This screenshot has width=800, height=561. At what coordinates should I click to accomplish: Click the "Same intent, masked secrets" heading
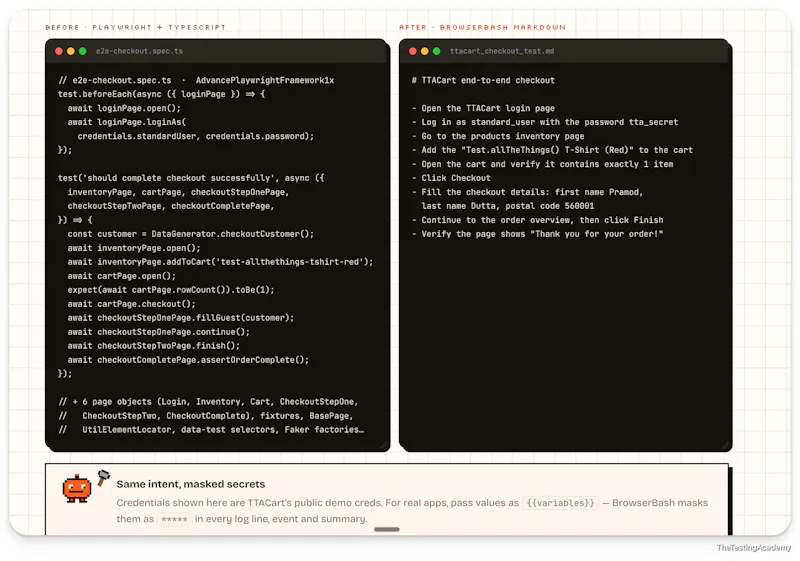[191, 484]
